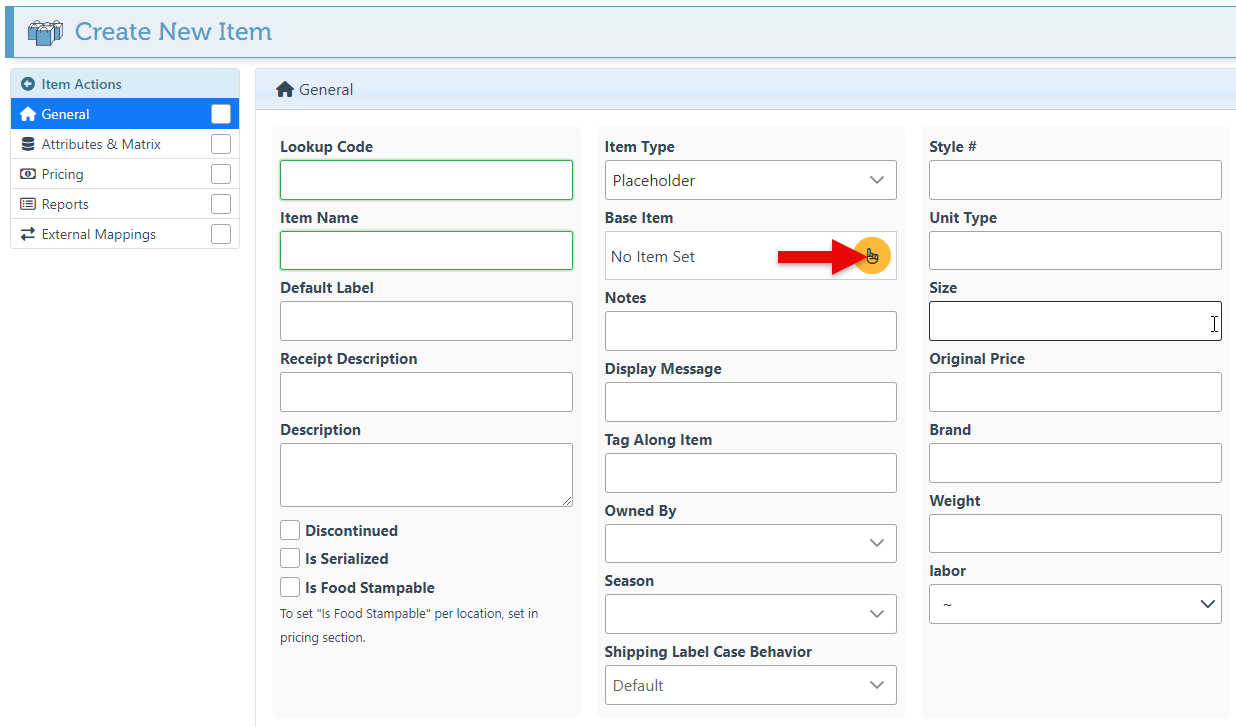
Task: Open the External Mappings section
Action: point(98,234)
